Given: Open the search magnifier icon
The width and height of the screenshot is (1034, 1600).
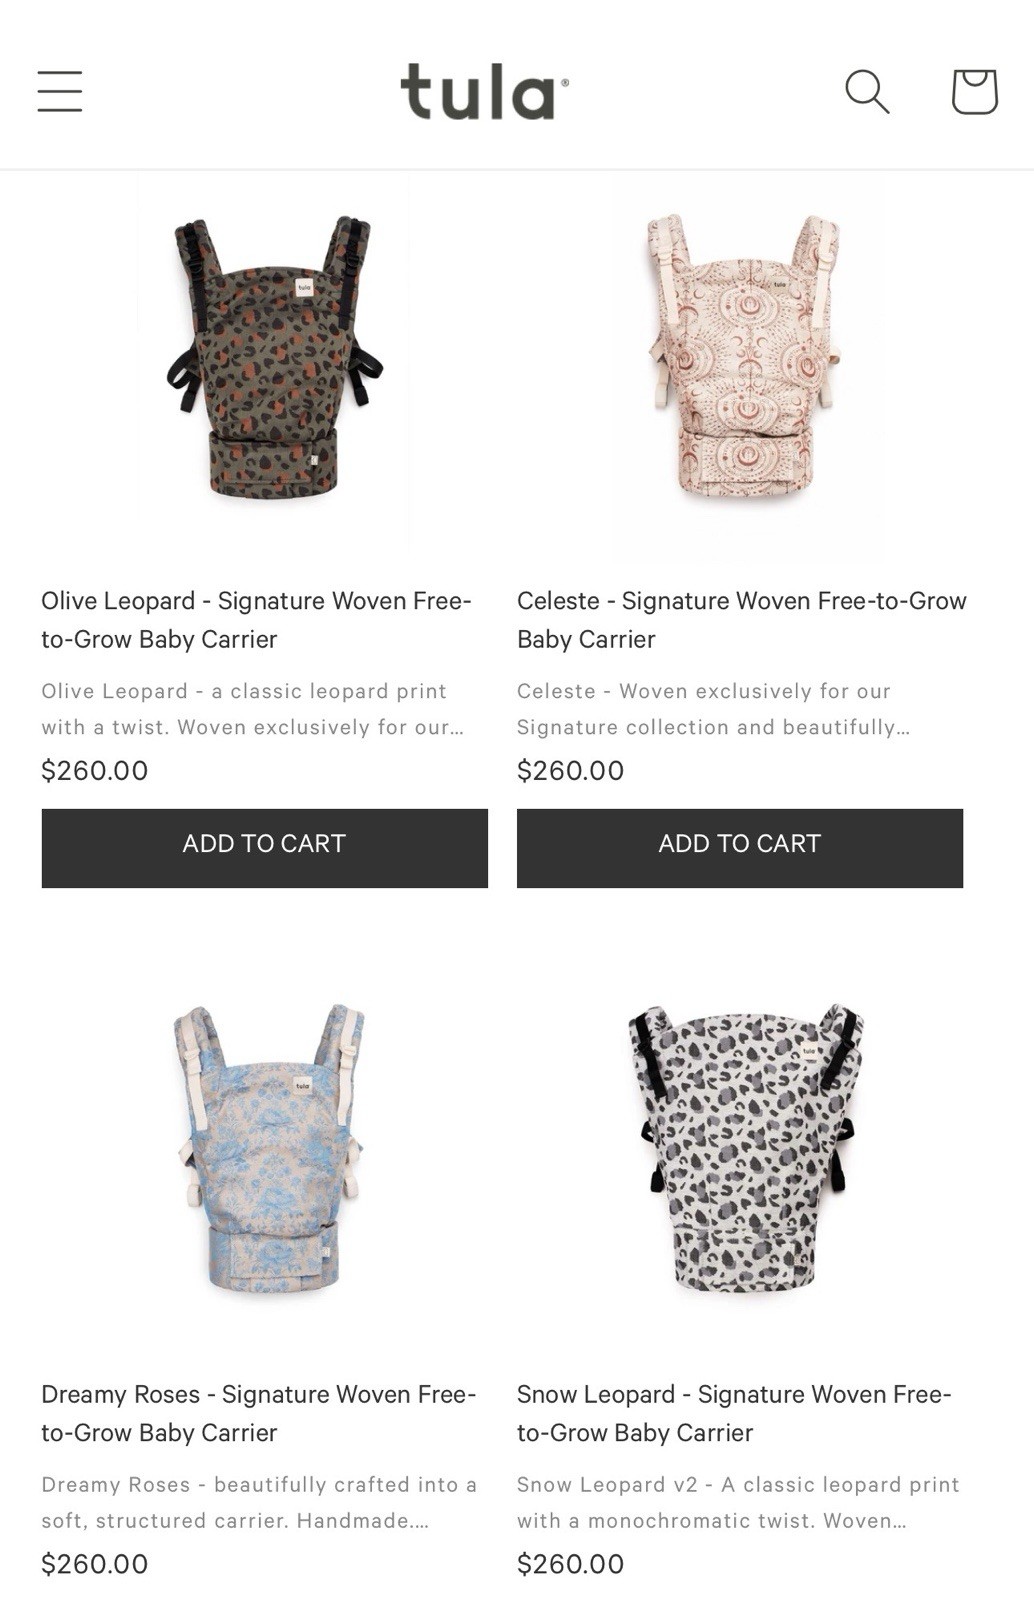Looking at the screenshot, I should point(867,91).
